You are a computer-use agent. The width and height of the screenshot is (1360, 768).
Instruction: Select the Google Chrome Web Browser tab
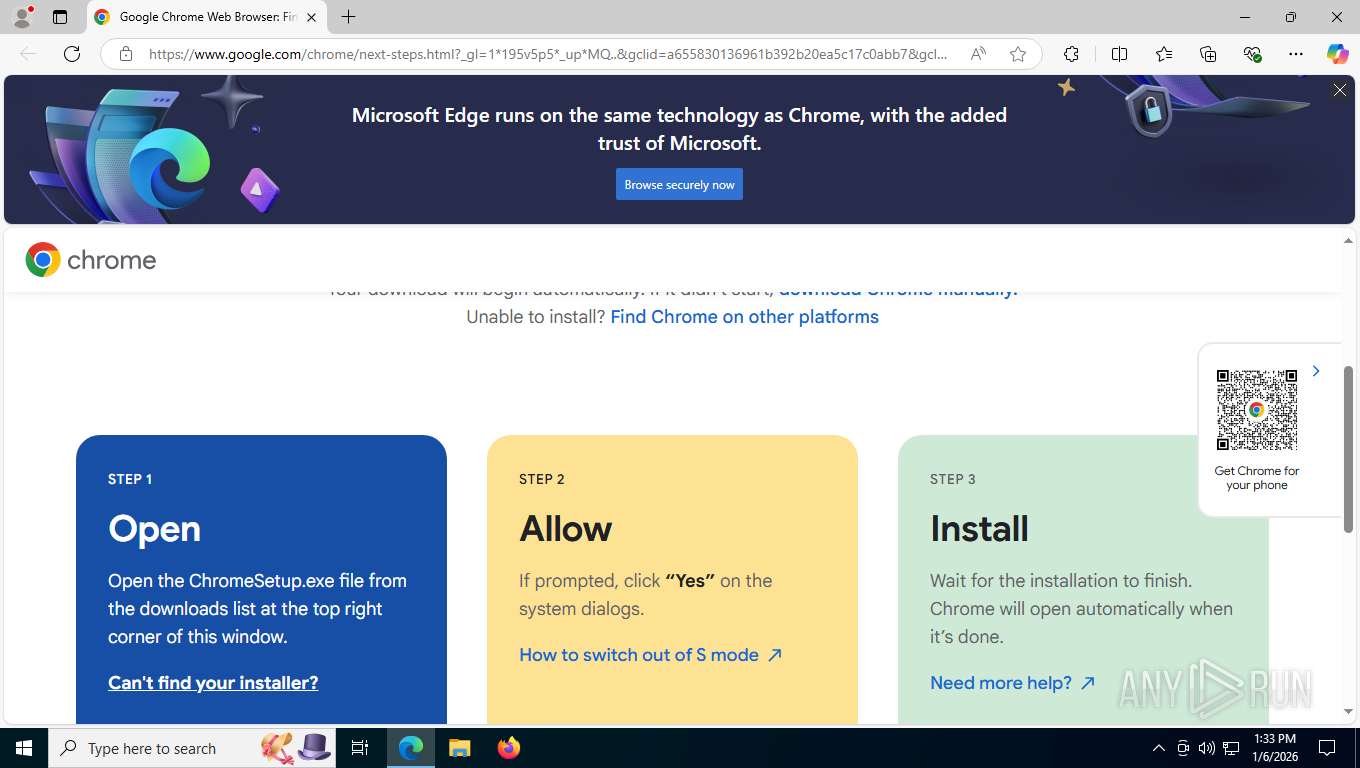point(208,17)
